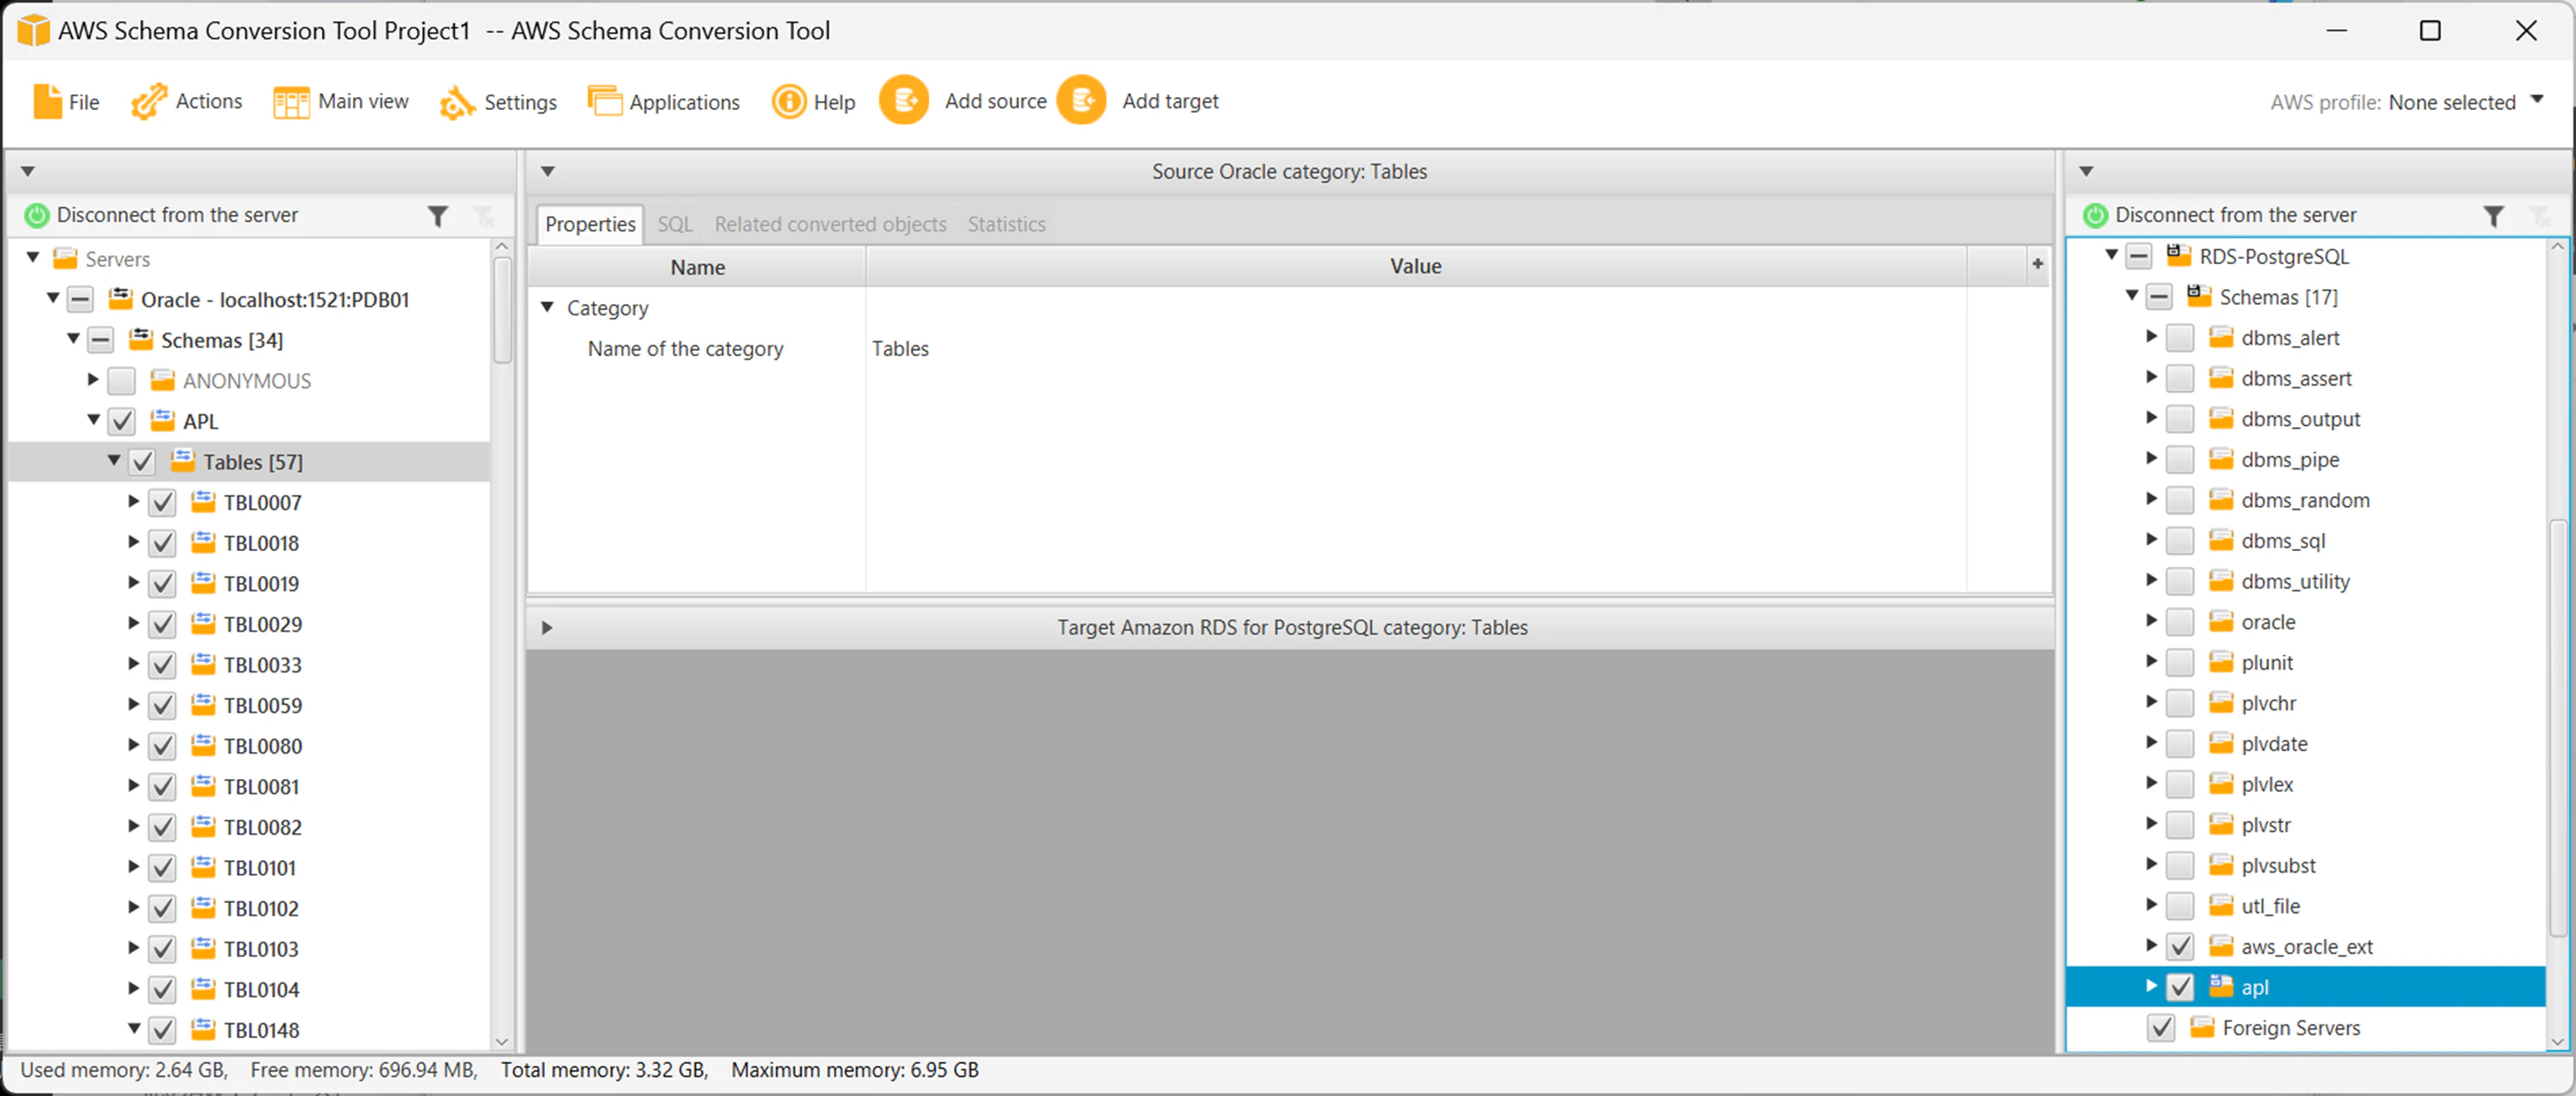Click Disconnect from the server in target panel
The image size is (2576, 1096).
[2235, 215]
